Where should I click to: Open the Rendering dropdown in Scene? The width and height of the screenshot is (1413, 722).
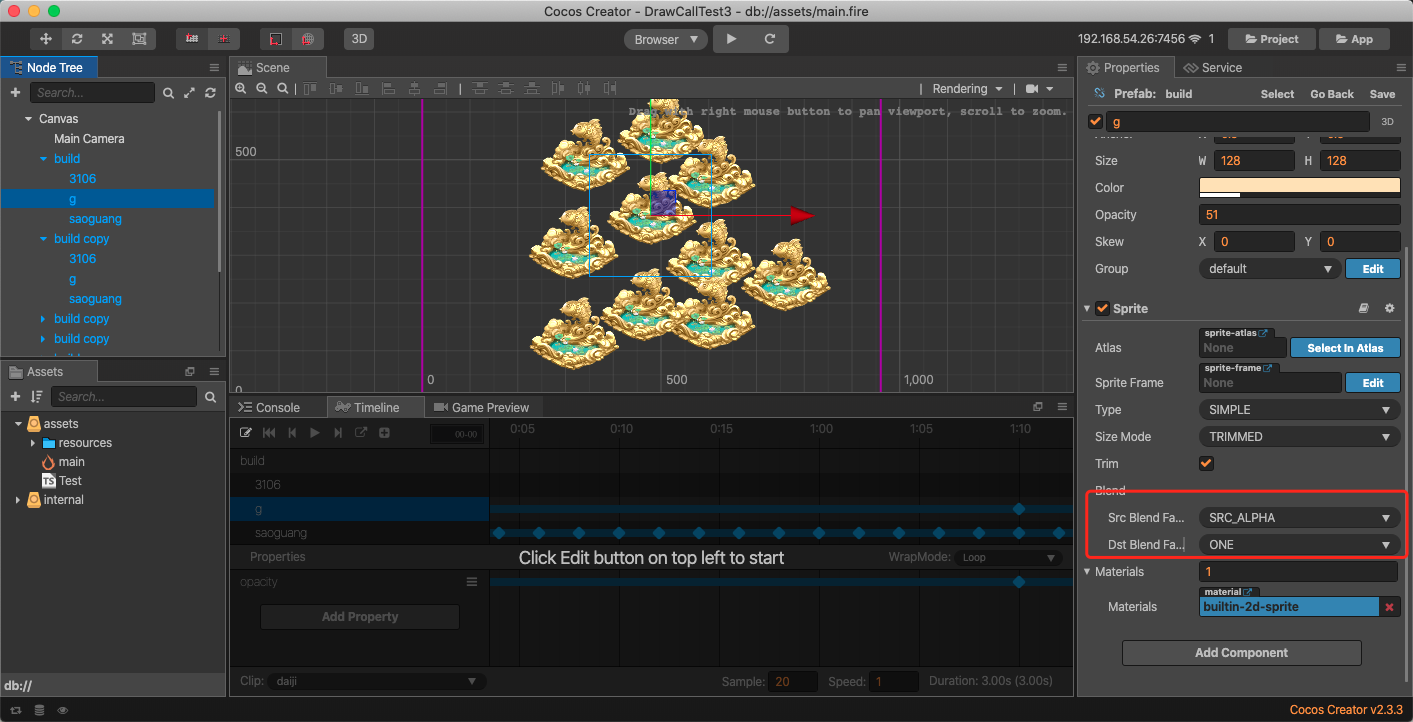click(968, 89)
